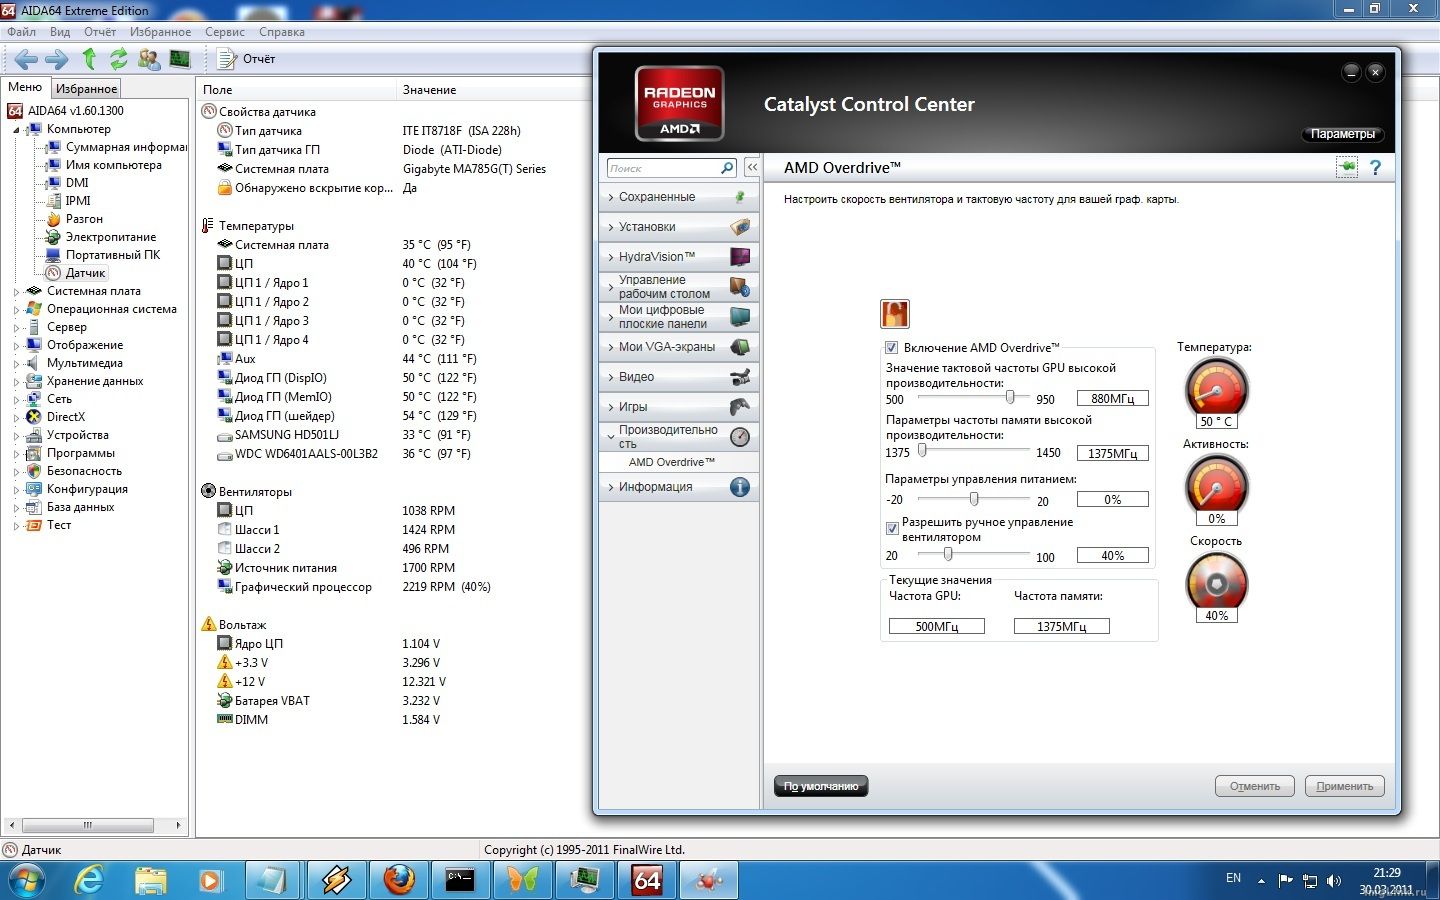Collapse Catalyst sidebar with double-arrow icon

click(752, 168)
